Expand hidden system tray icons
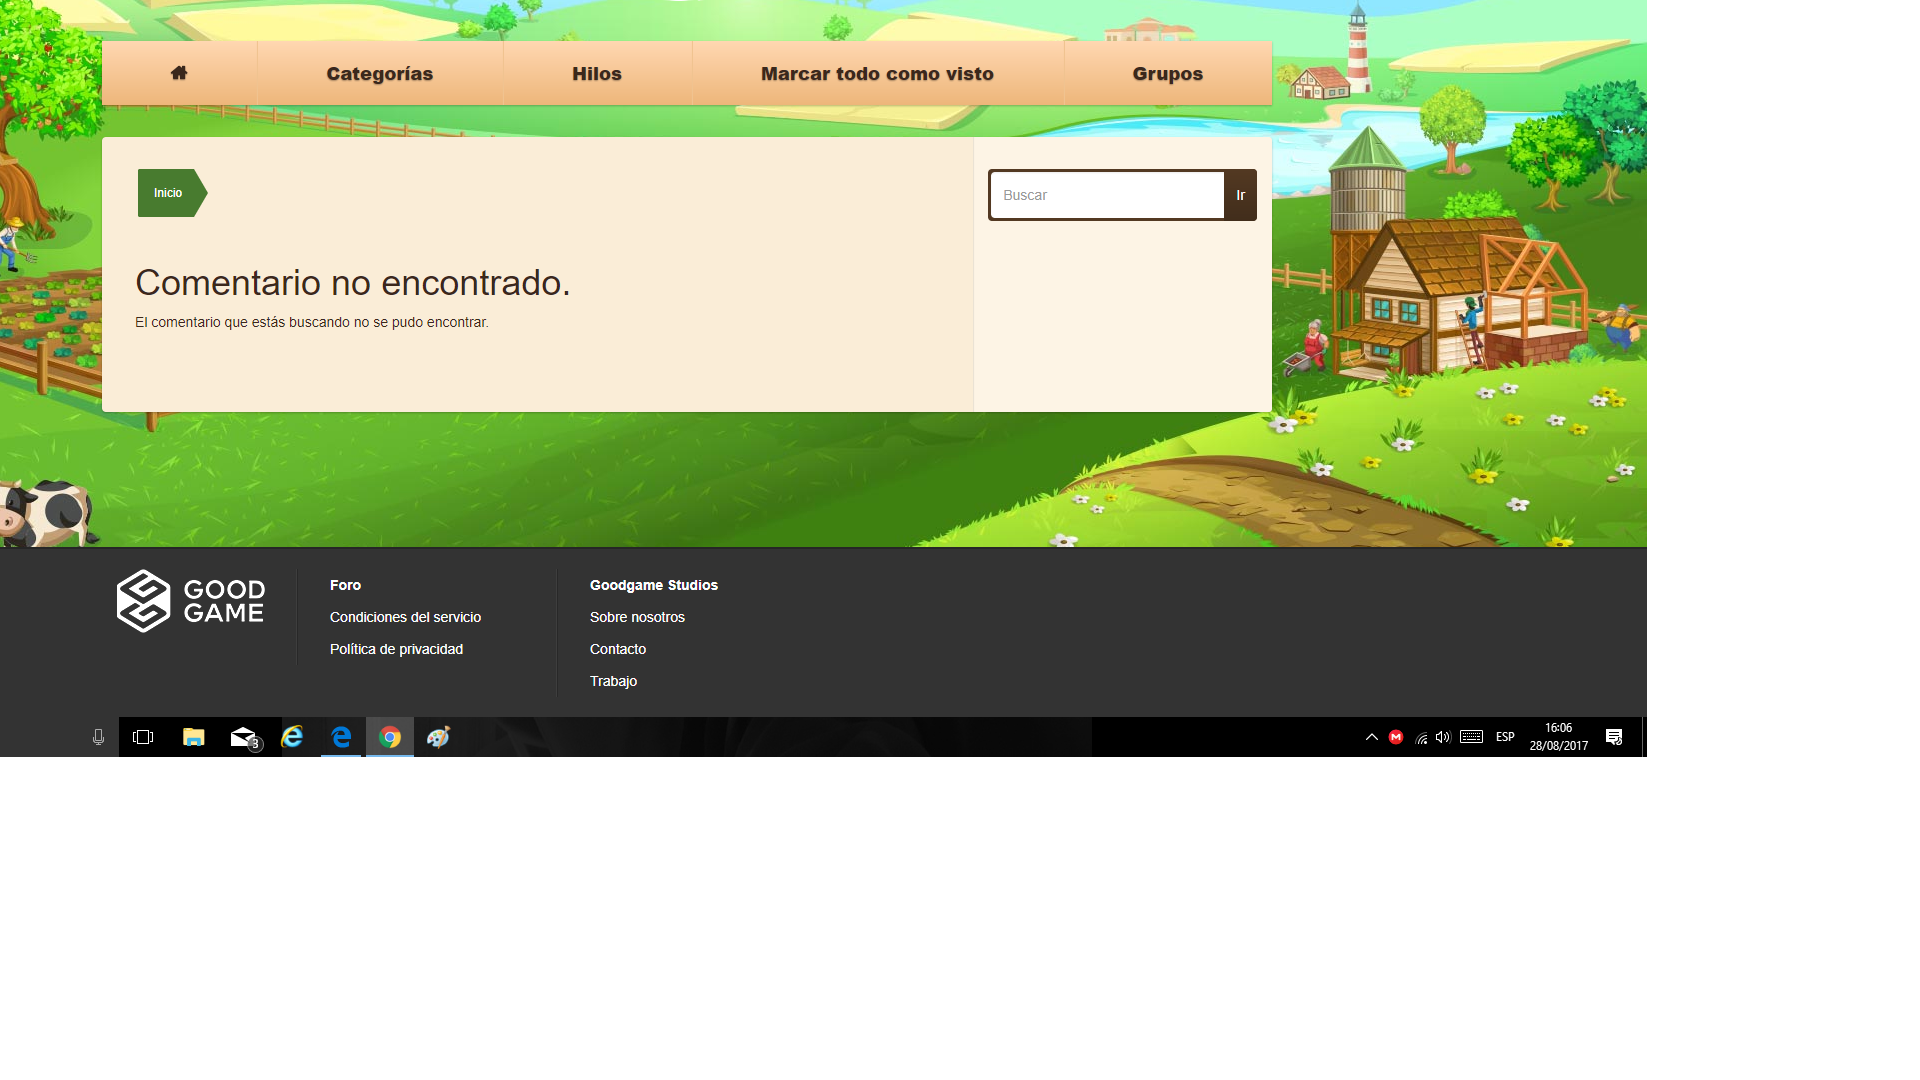1920x1080 pixels. click(x=1371, y=737)
